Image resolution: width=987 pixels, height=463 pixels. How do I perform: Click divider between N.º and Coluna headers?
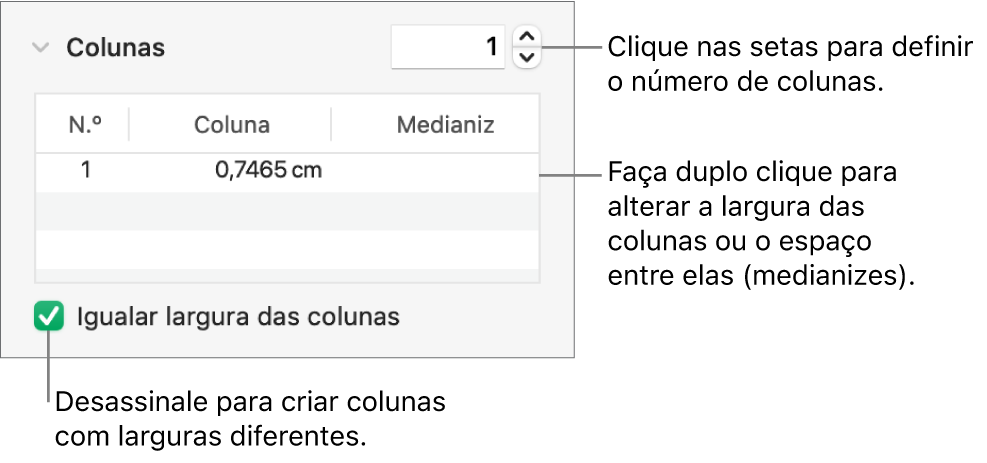pos(129,125)
